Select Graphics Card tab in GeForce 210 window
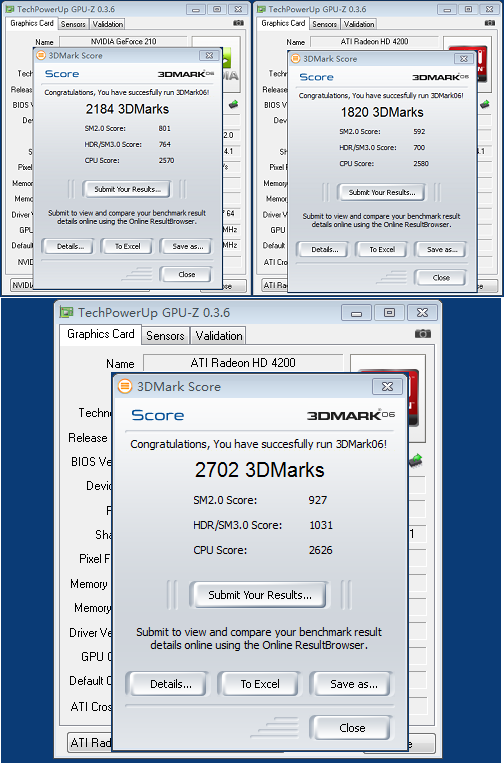The height and width of the screenshot is (763, 504). (32, 23)
